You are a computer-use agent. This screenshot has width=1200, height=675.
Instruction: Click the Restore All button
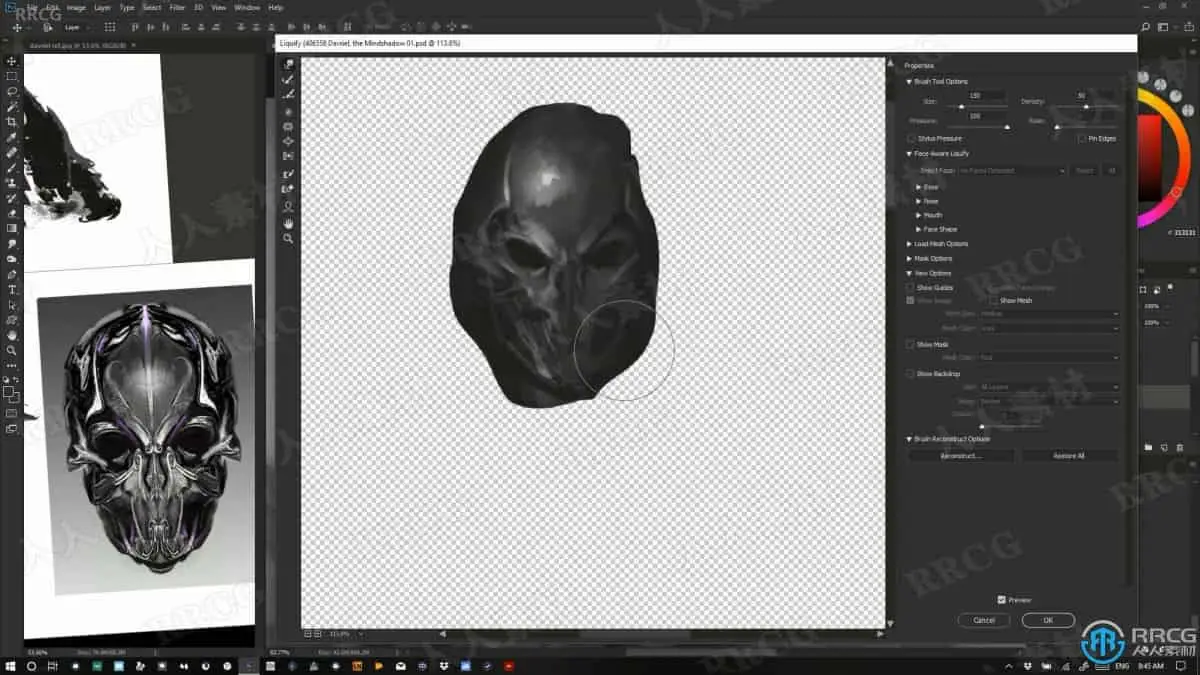[1068, 456]
